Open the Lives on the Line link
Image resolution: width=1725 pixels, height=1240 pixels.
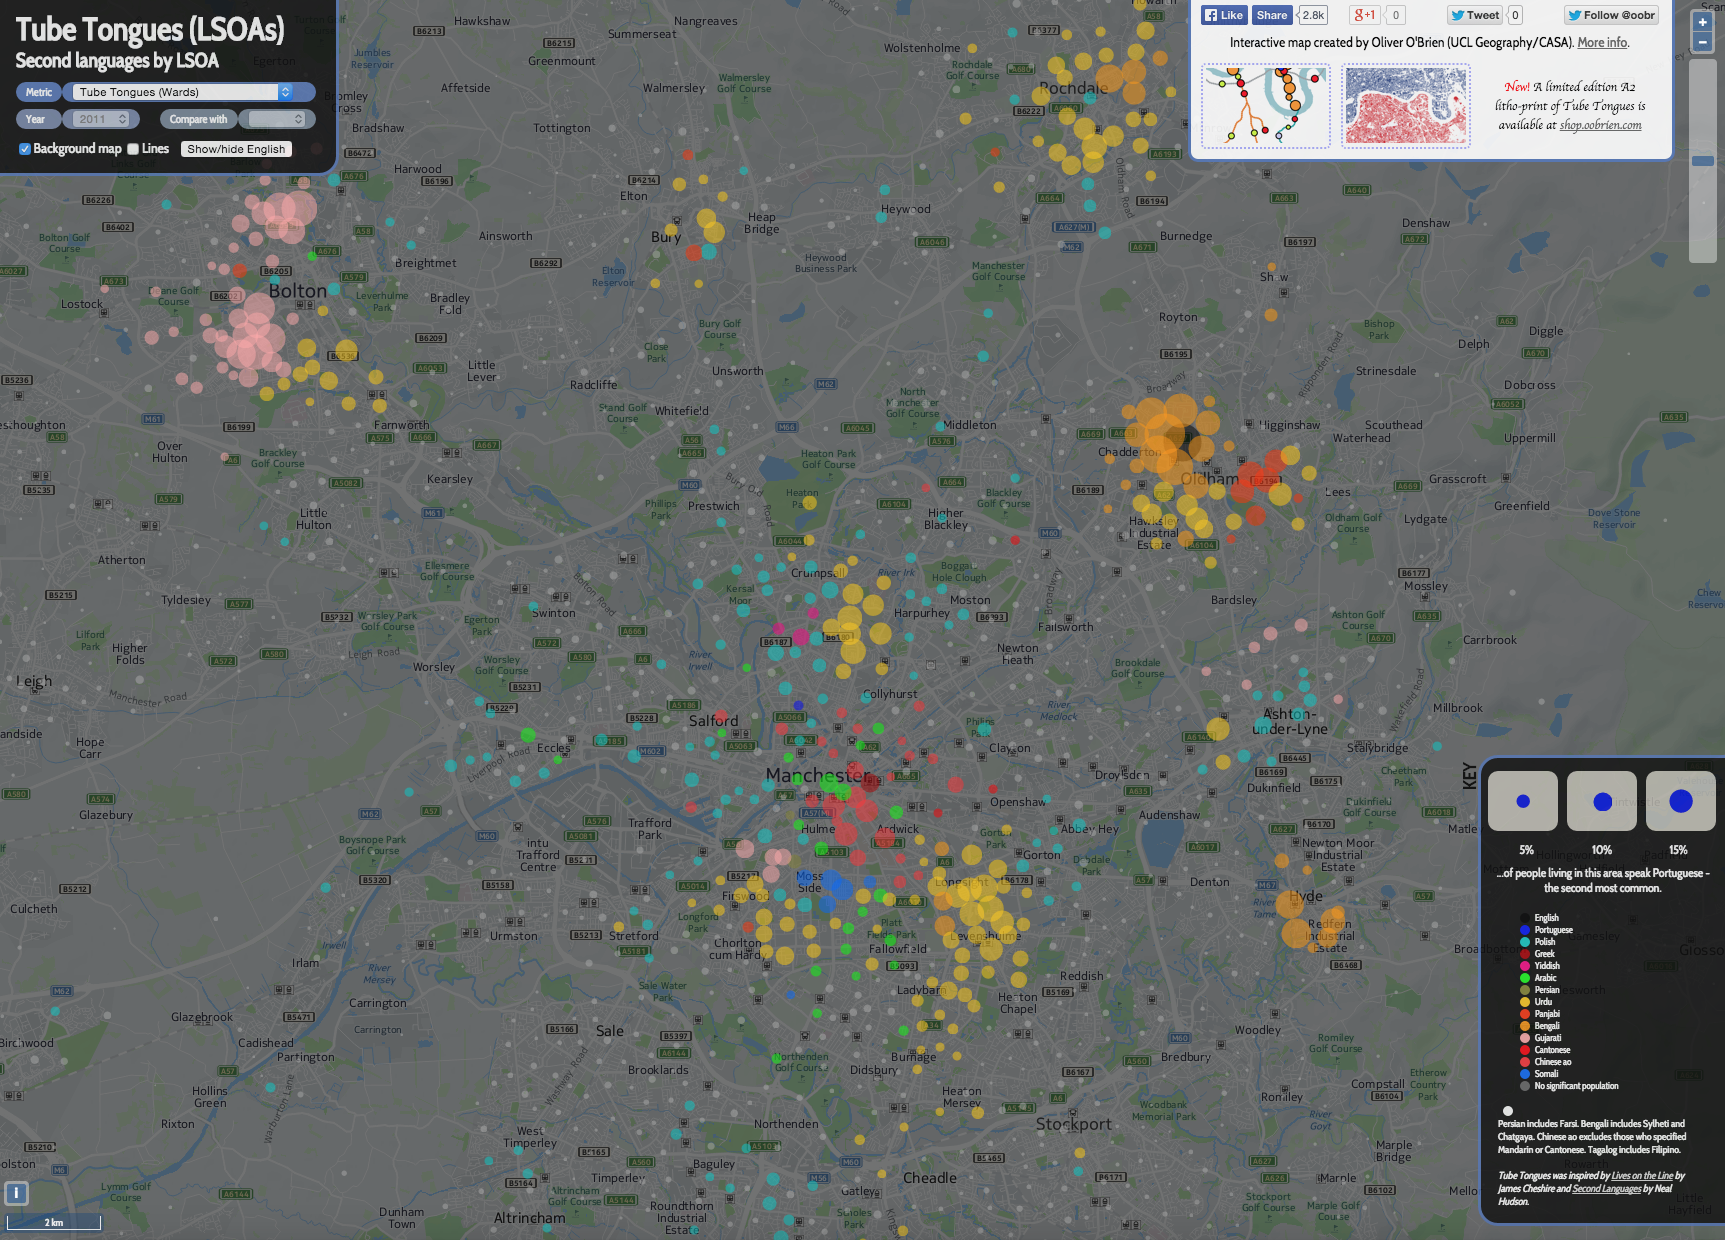point(1642,1176)
